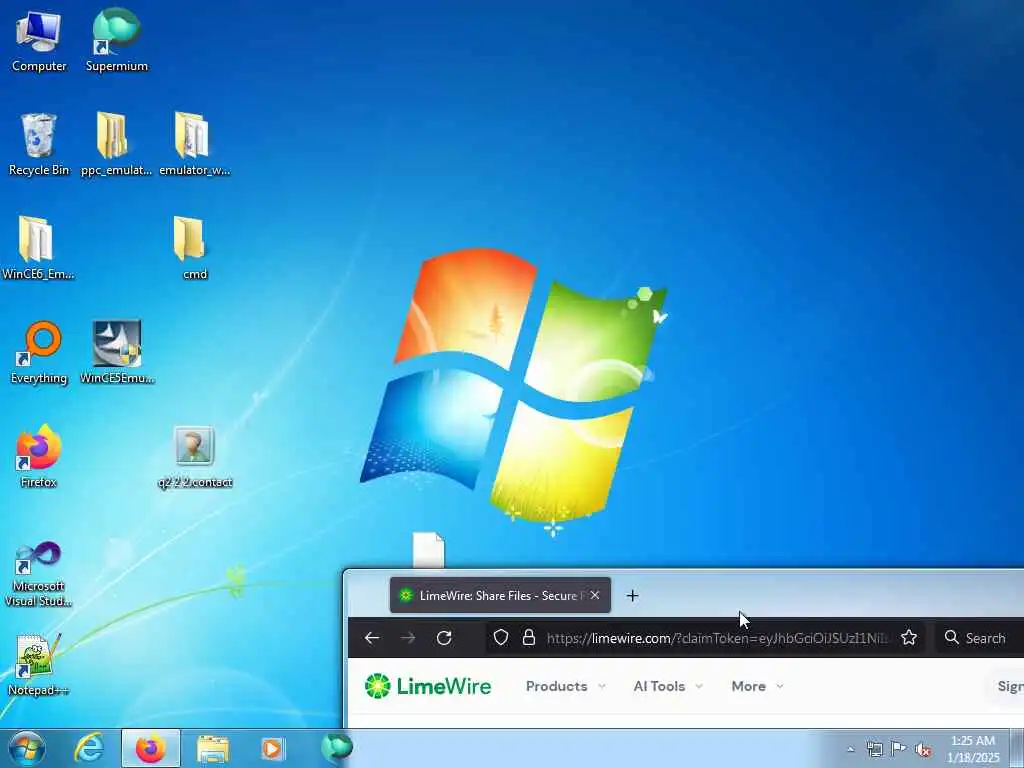Click the Firefox Search box
Image resolution: width=1024 pixels, height=768 pixels.
980,638
